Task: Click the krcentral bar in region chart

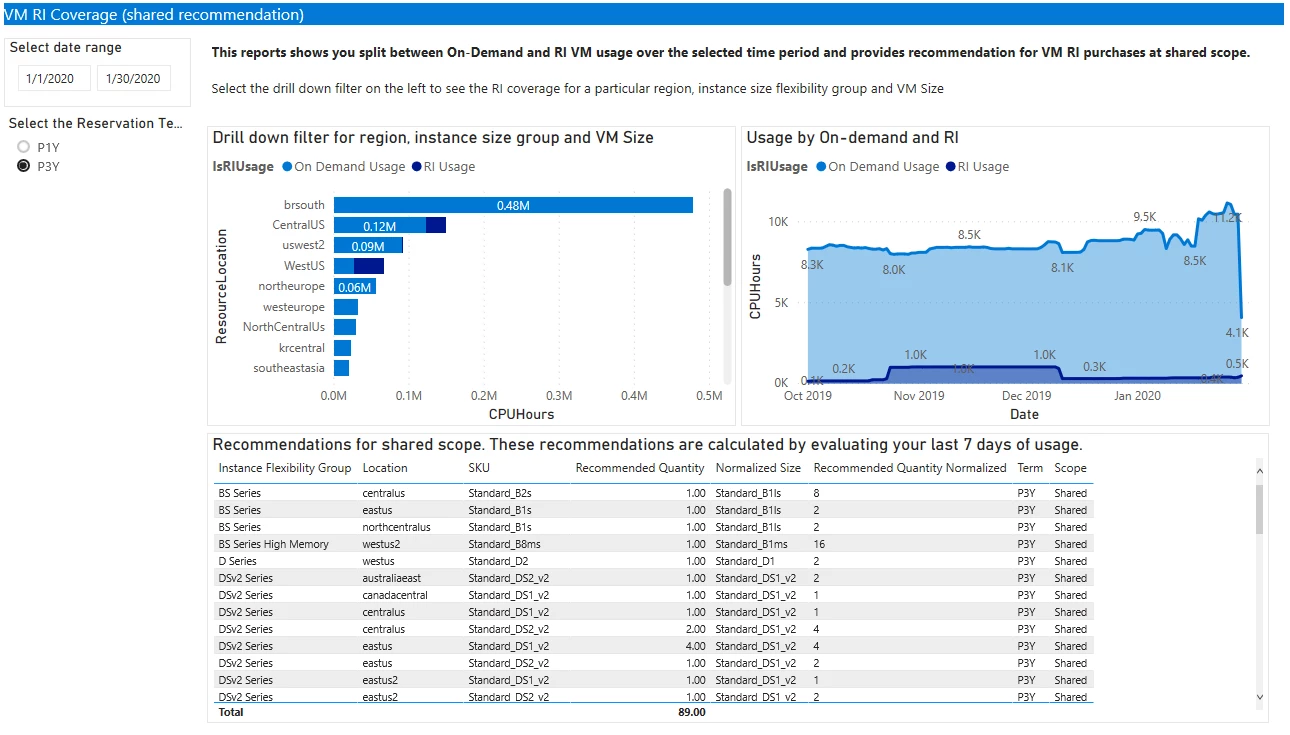Action: [x=342, y=348]
